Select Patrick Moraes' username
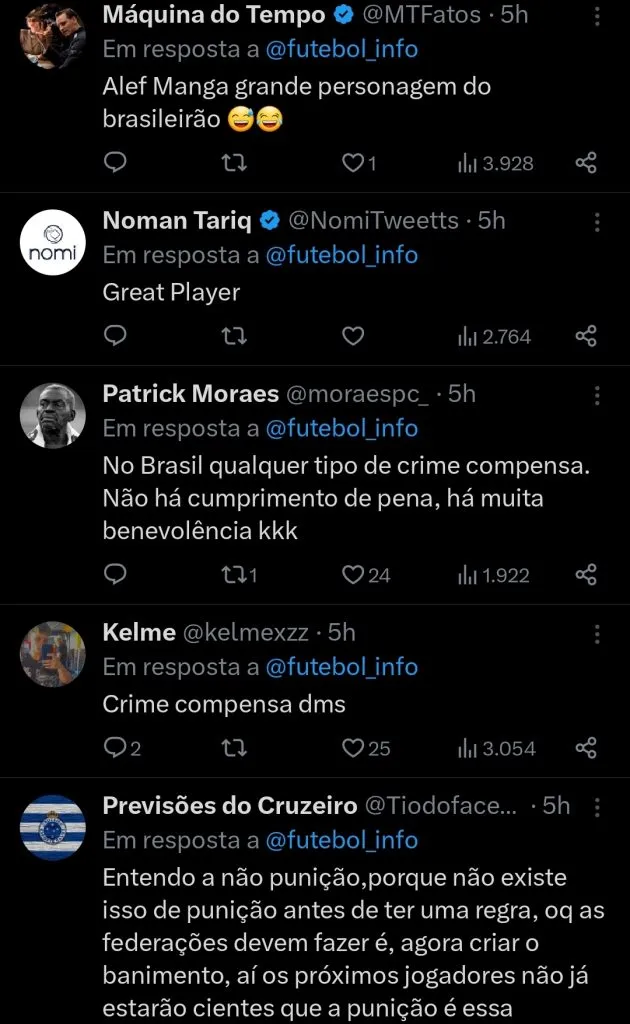 [190, 392]
